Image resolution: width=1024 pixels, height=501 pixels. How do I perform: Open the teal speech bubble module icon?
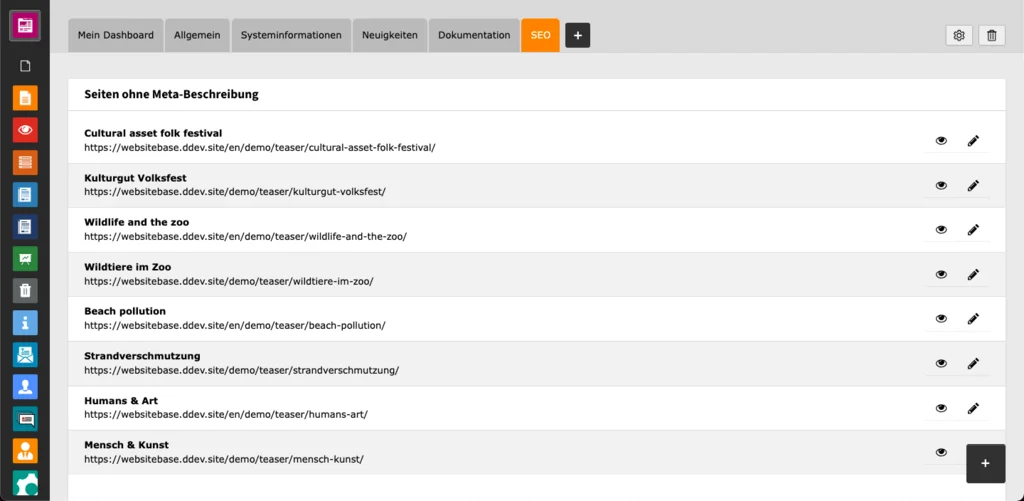(25, 419)
